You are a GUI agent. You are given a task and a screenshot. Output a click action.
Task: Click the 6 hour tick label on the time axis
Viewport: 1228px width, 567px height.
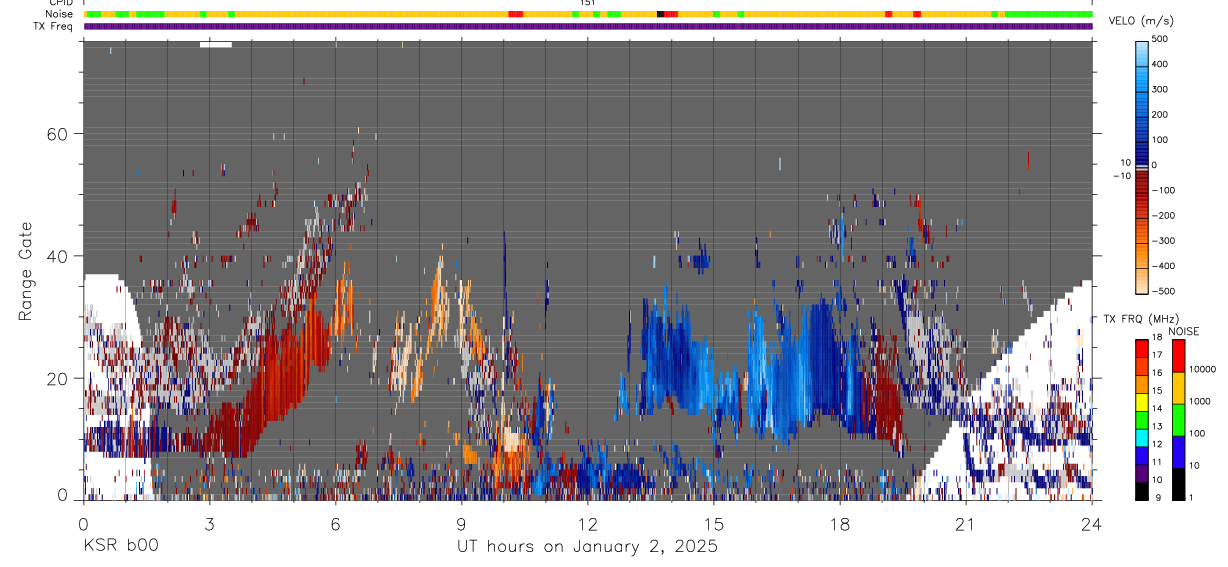tap(335, 524)
